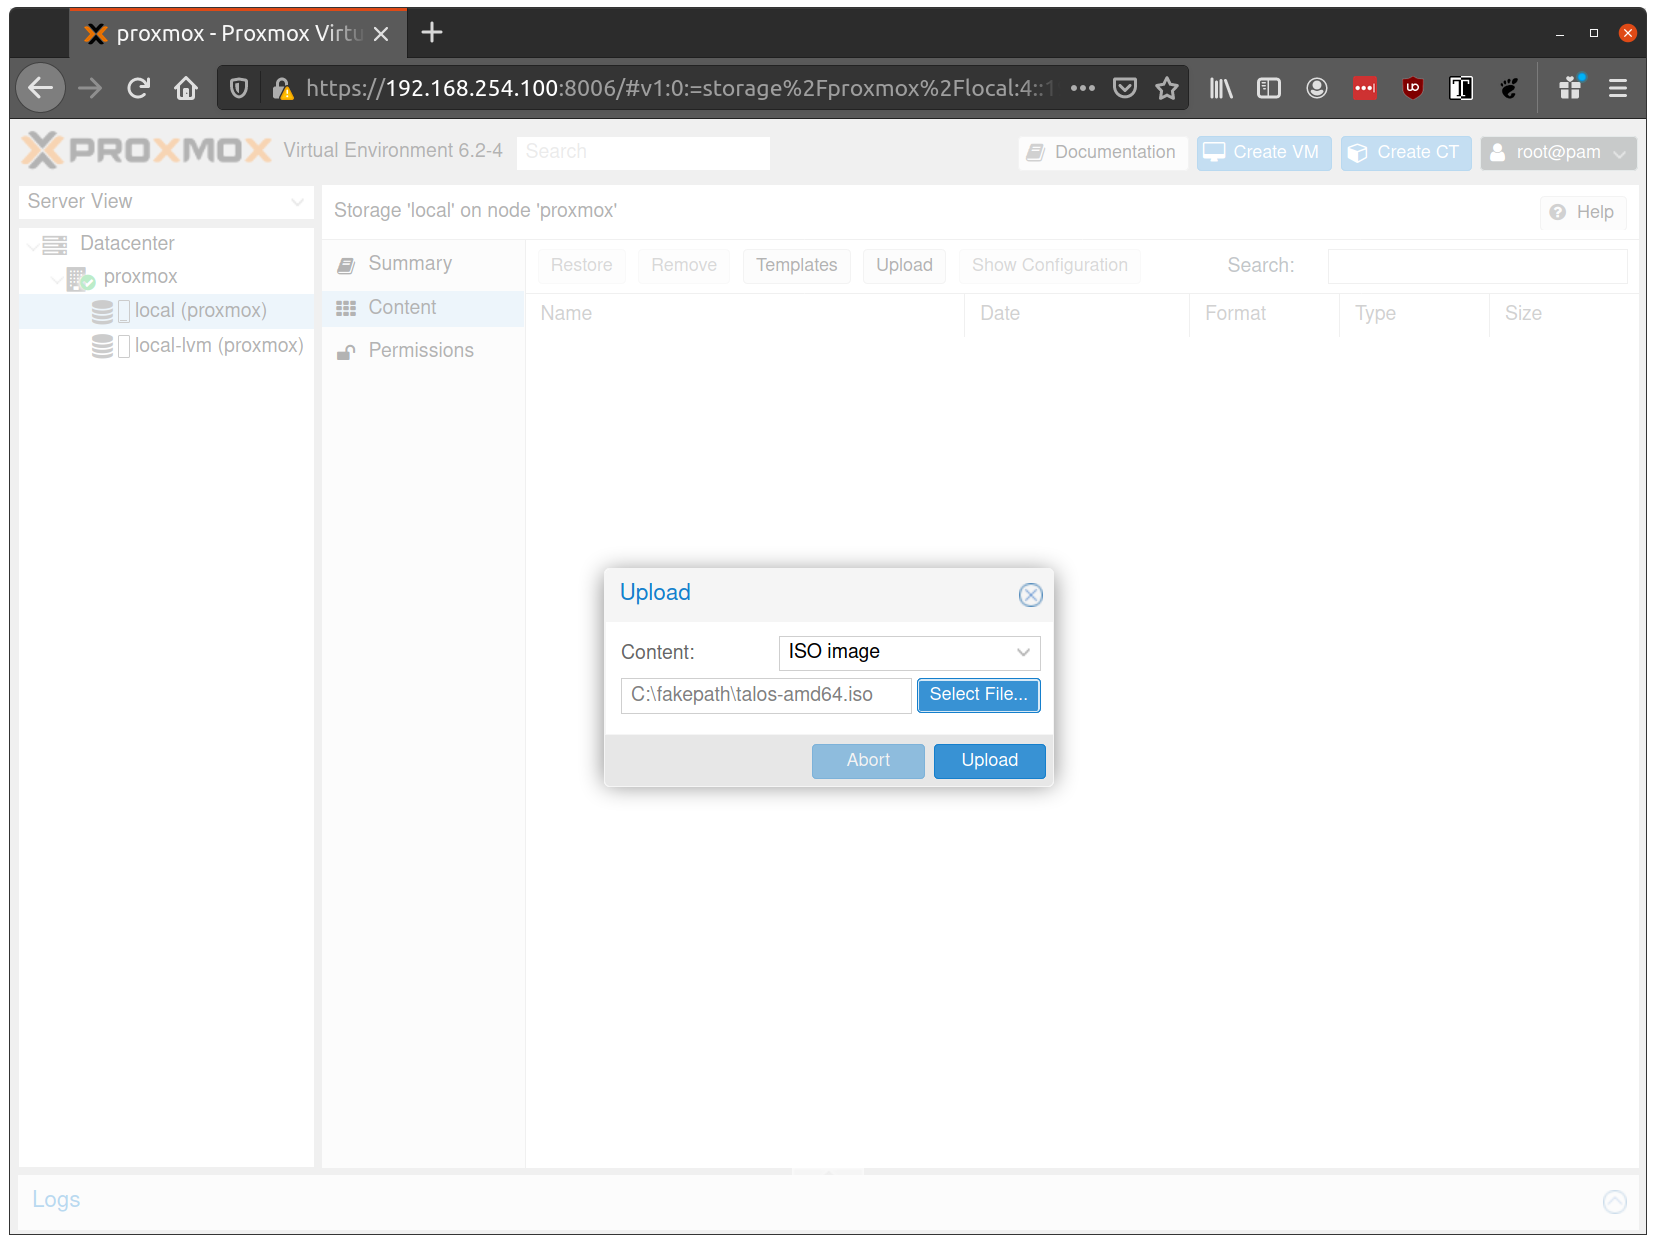Bookmark this page with the star icon

tap(1166, 88)
